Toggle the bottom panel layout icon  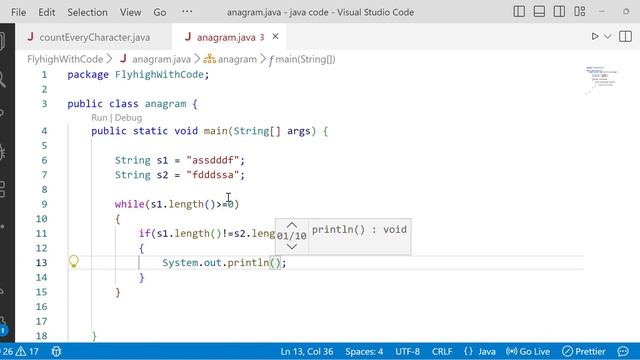(539, 11)
